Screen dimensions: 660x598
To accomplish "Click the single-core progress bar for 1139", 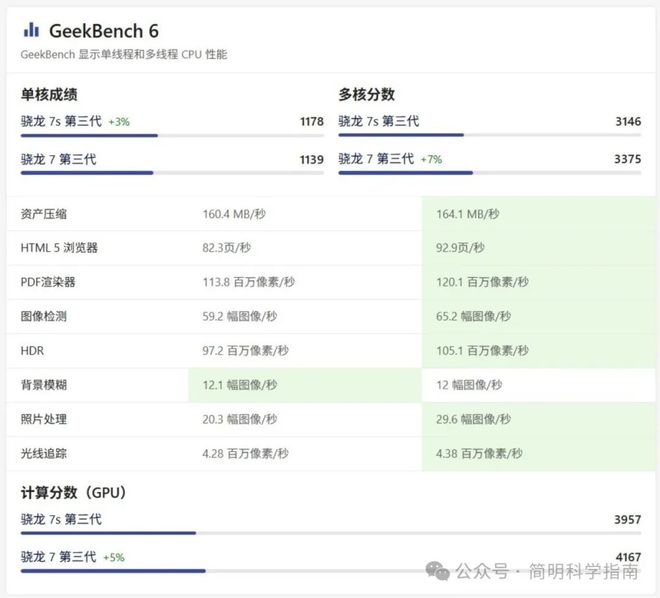I will [x=173, y=173].
